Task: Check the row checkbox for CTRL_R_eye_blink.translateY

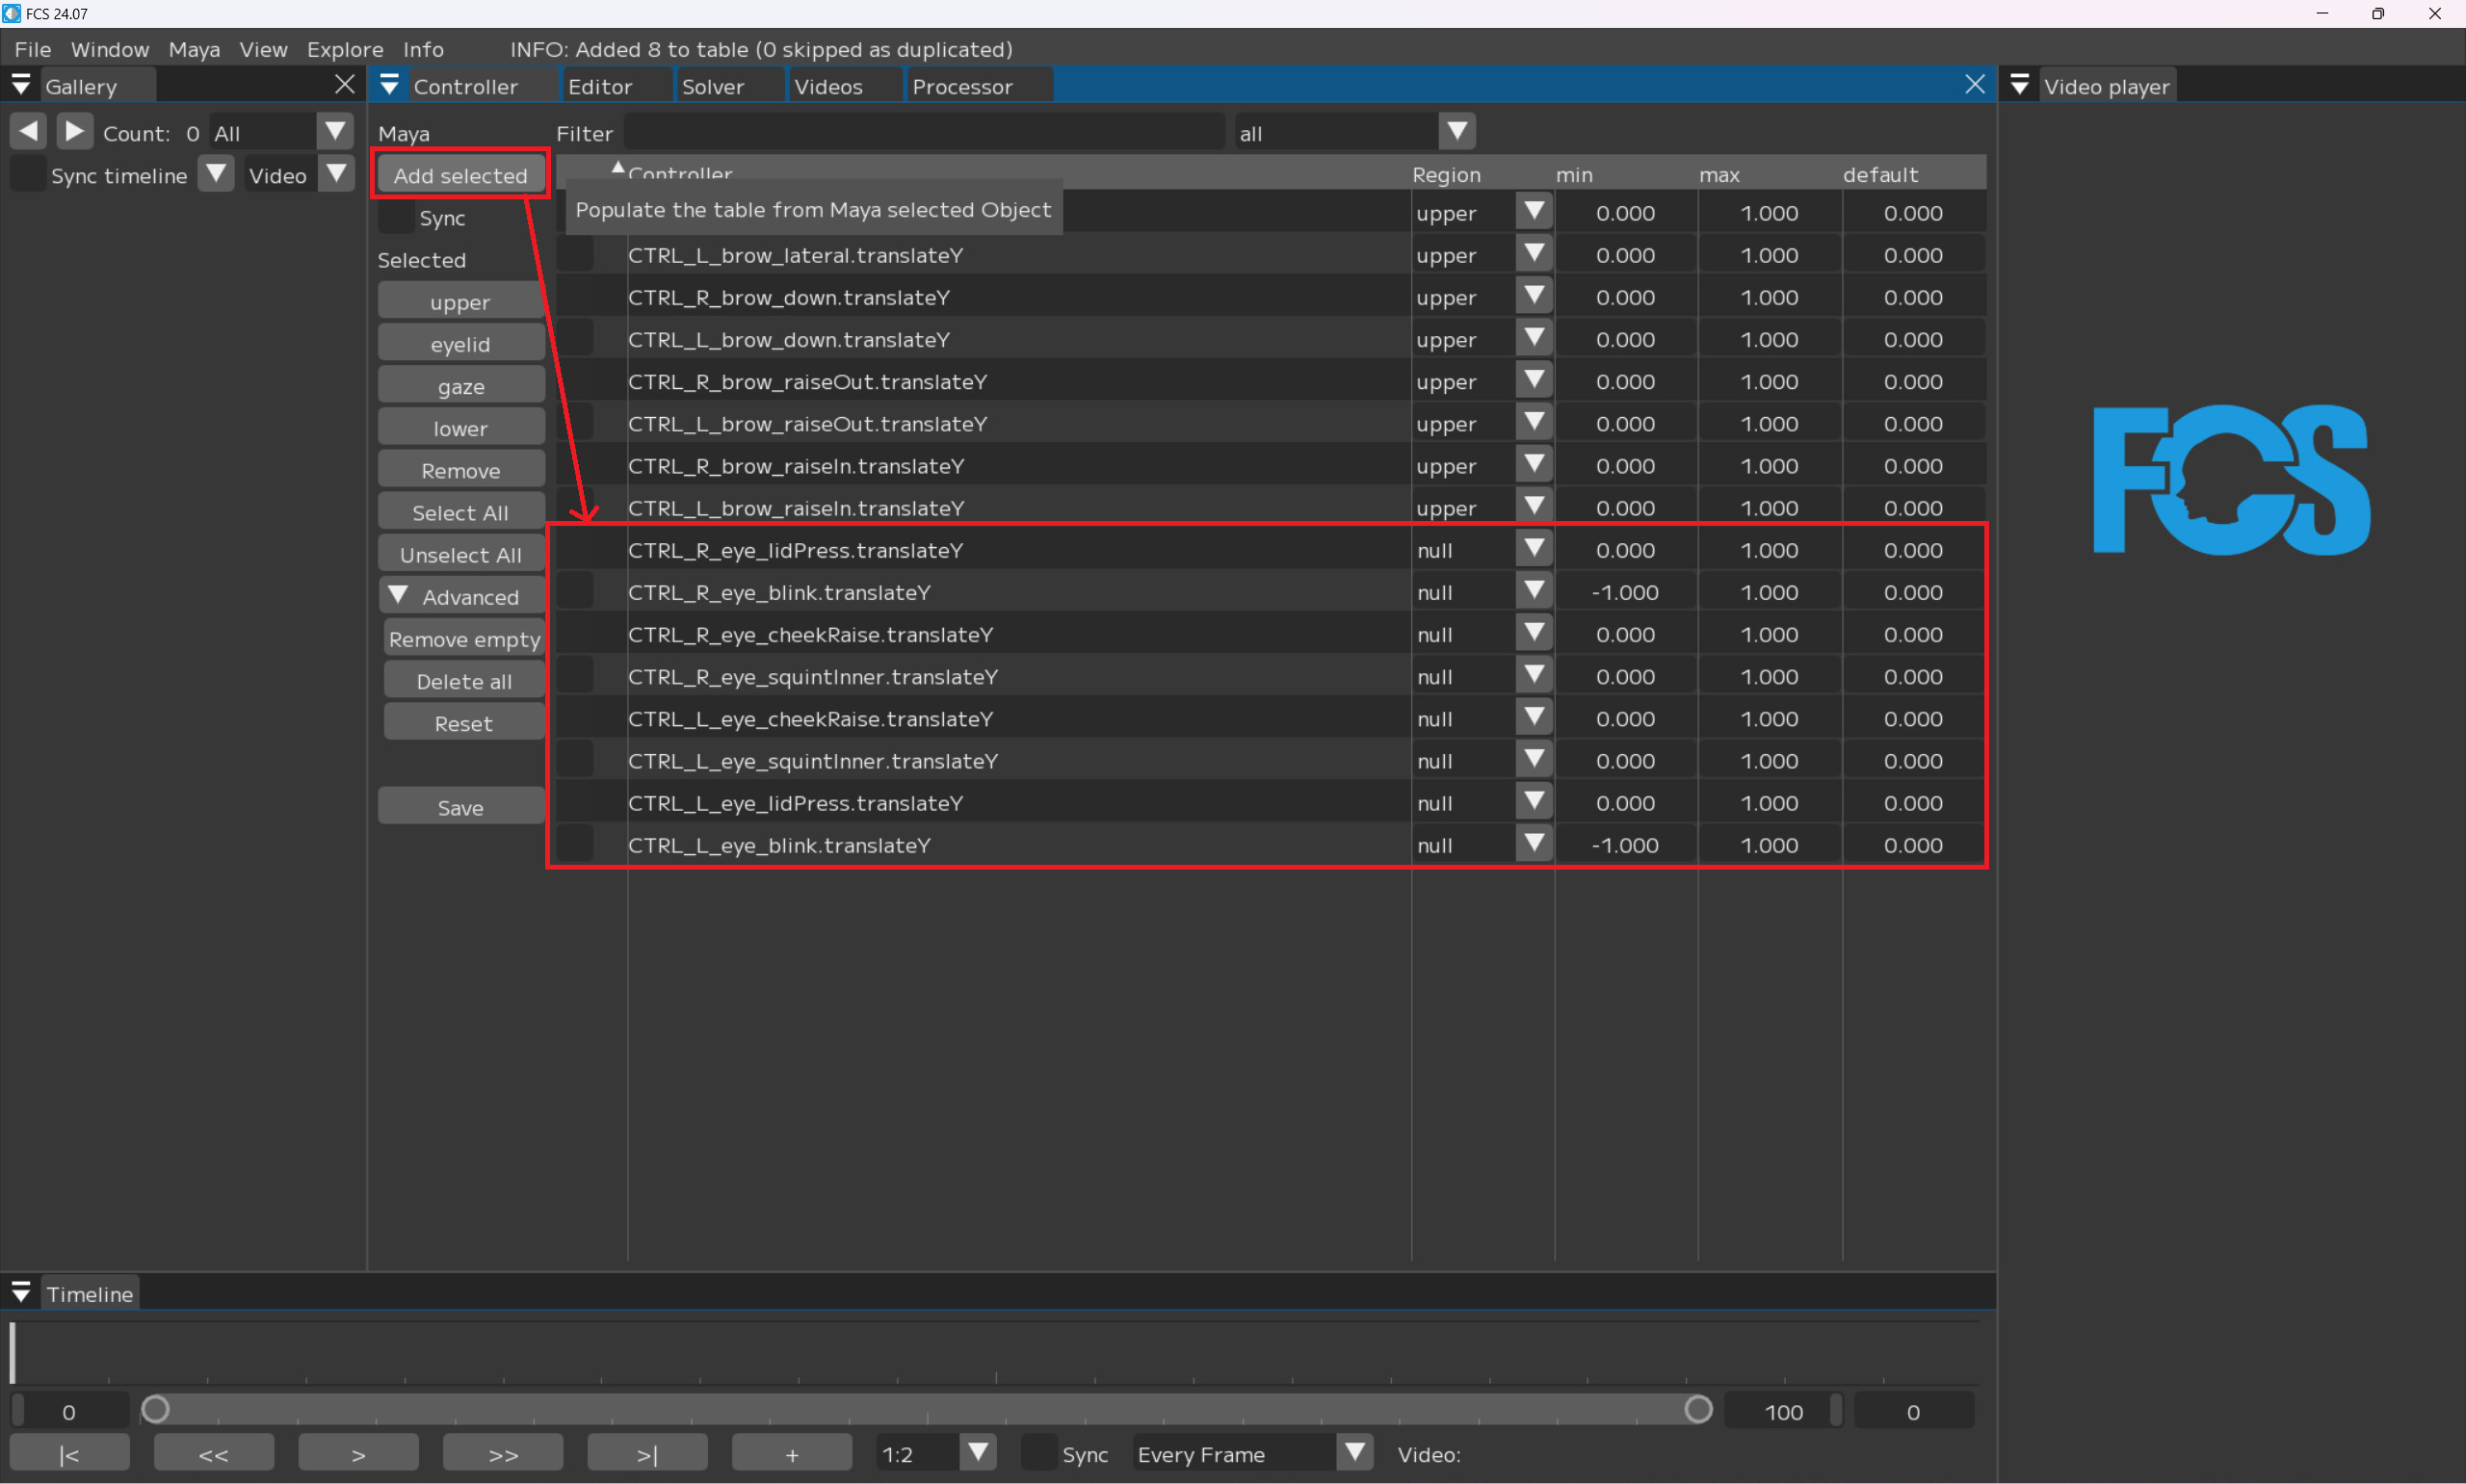Action: pos(576,592)
